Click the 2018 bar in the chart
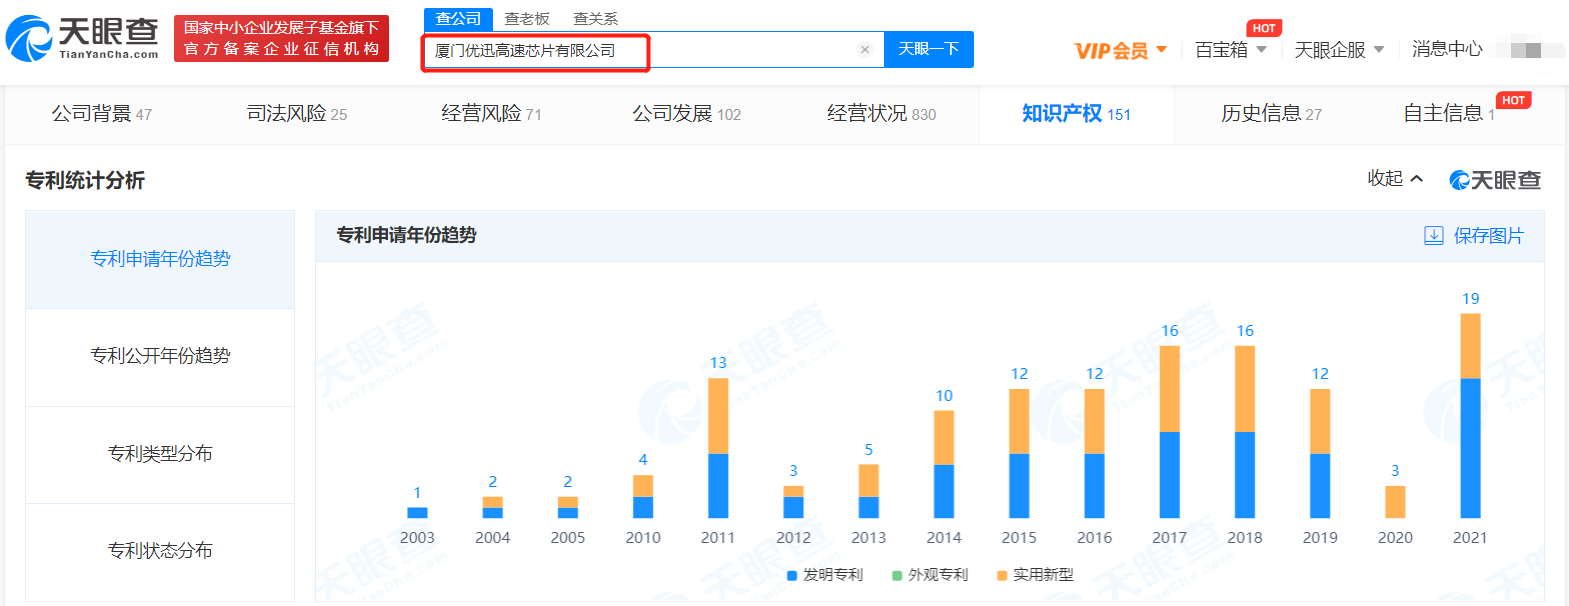Viewport: 1569px width, 606px height. [1245, 432]
